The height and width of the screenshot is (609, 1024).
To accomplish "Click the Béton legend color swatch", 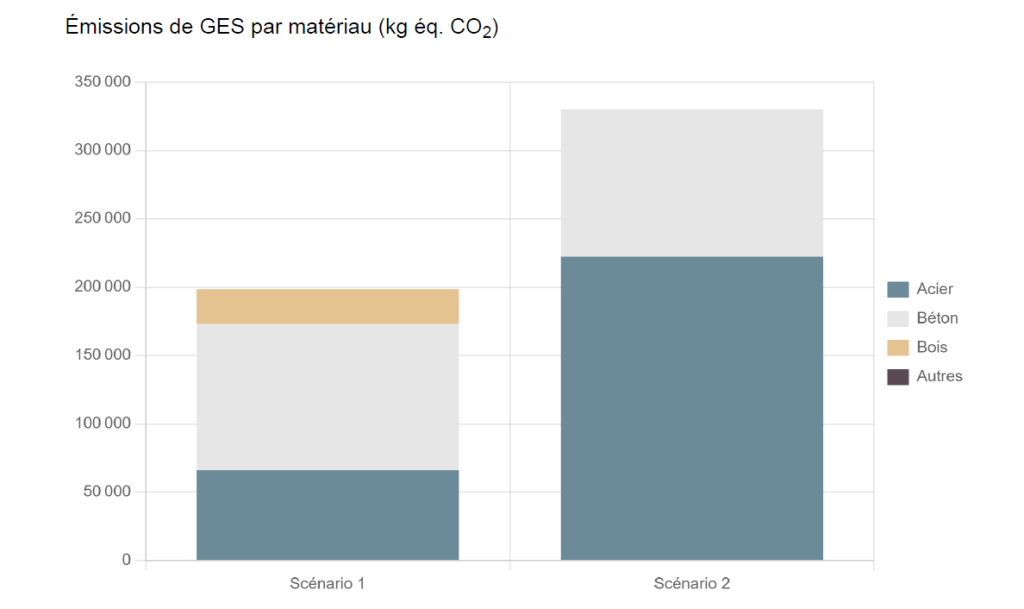I will click(x=897, y=319).
